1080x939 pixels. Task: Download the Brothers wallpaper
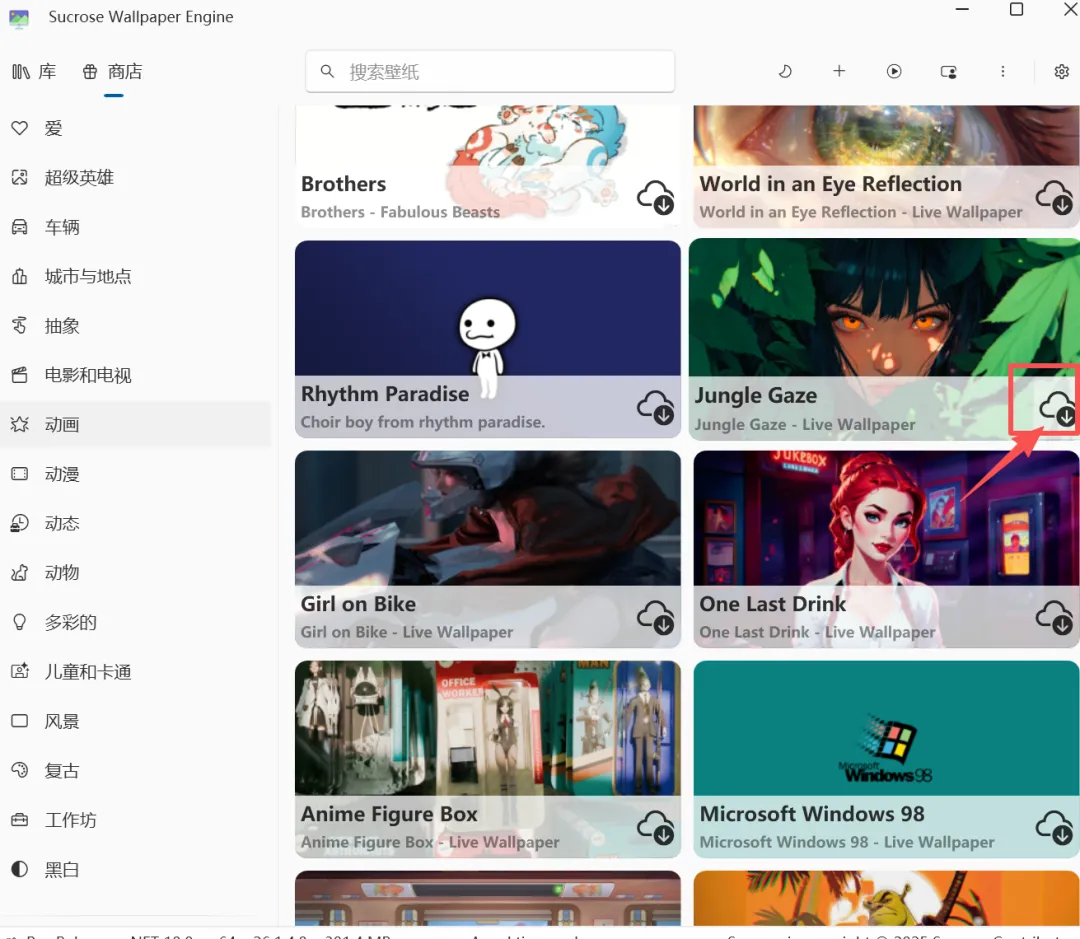tap(656, 198)
